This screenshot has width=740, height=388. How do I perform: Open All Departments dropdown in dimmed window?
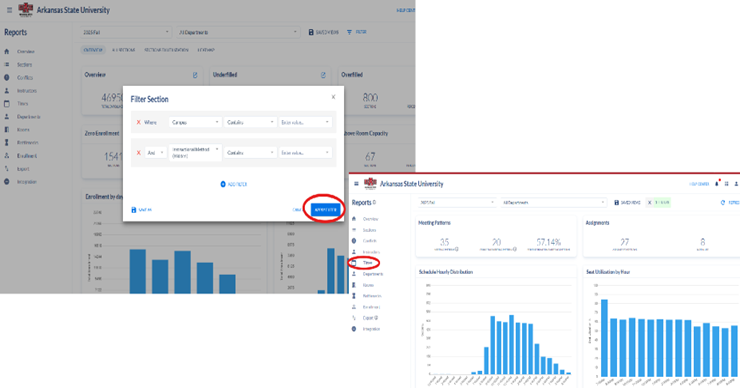pos(238,32)
